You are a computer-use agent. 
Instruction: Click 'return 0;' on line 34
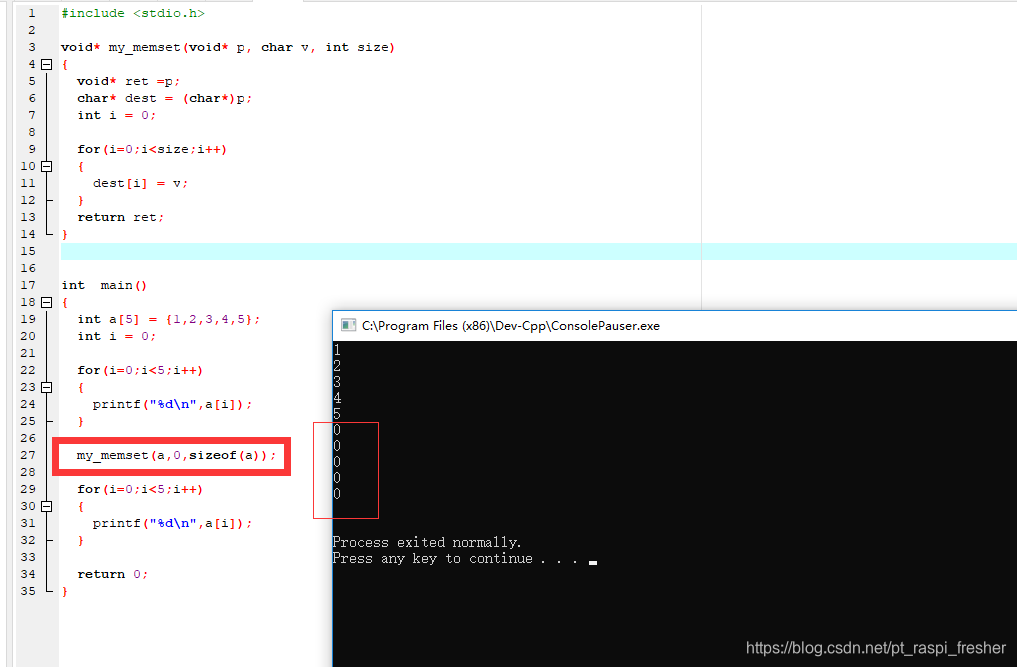[113, 574]
